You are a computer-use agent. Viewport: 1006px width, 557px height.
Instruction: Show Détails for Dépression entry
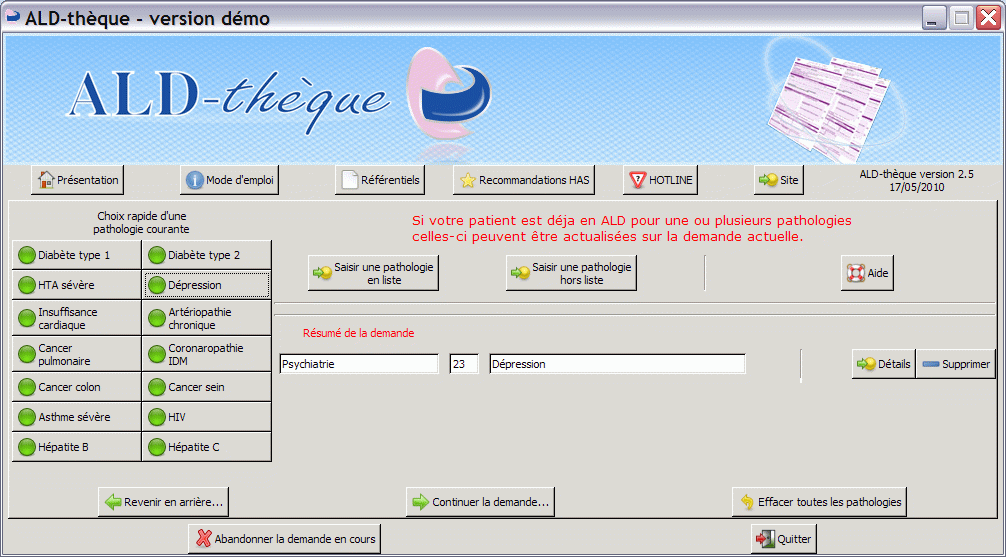tap(883, 364)
